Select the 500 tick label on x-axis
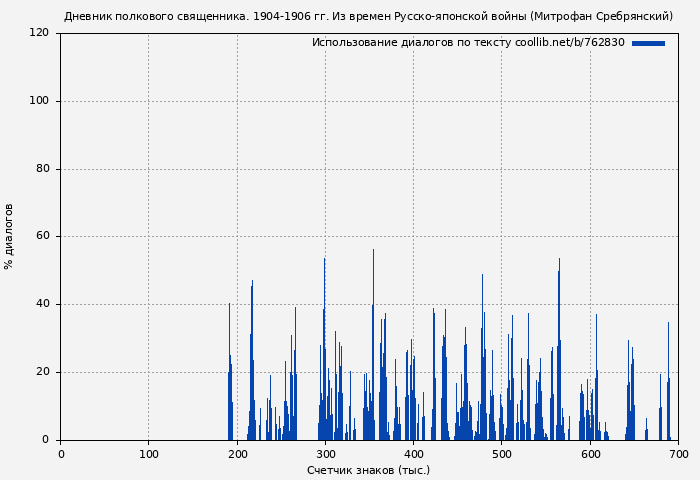The width and height of the screenshot is (700, 480). click(x=502, y=454)
